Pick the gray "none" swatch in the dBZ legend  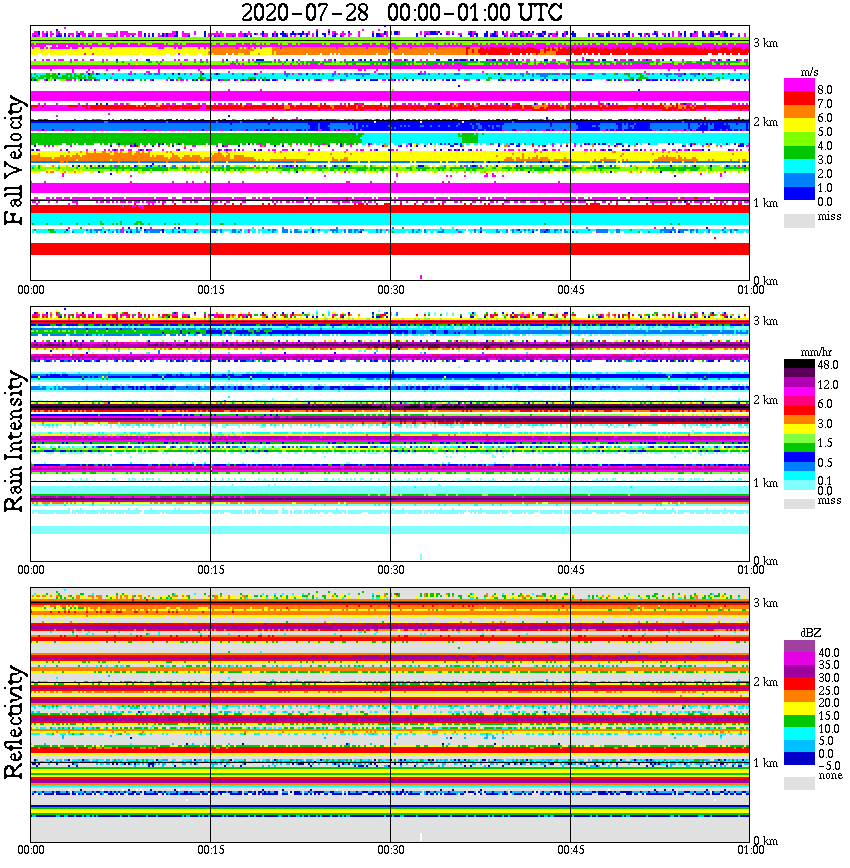click(799, 783)
